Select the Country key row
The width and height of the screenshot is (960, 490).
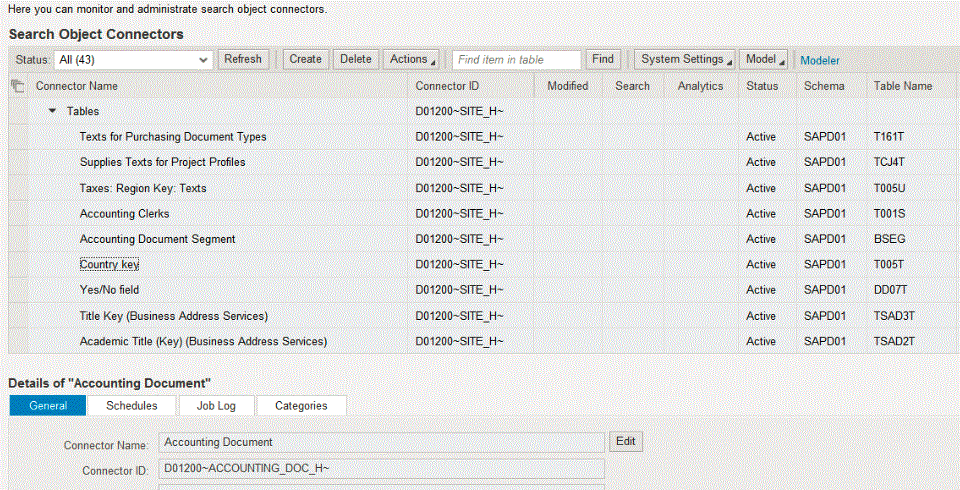click(x=484, y=265)
